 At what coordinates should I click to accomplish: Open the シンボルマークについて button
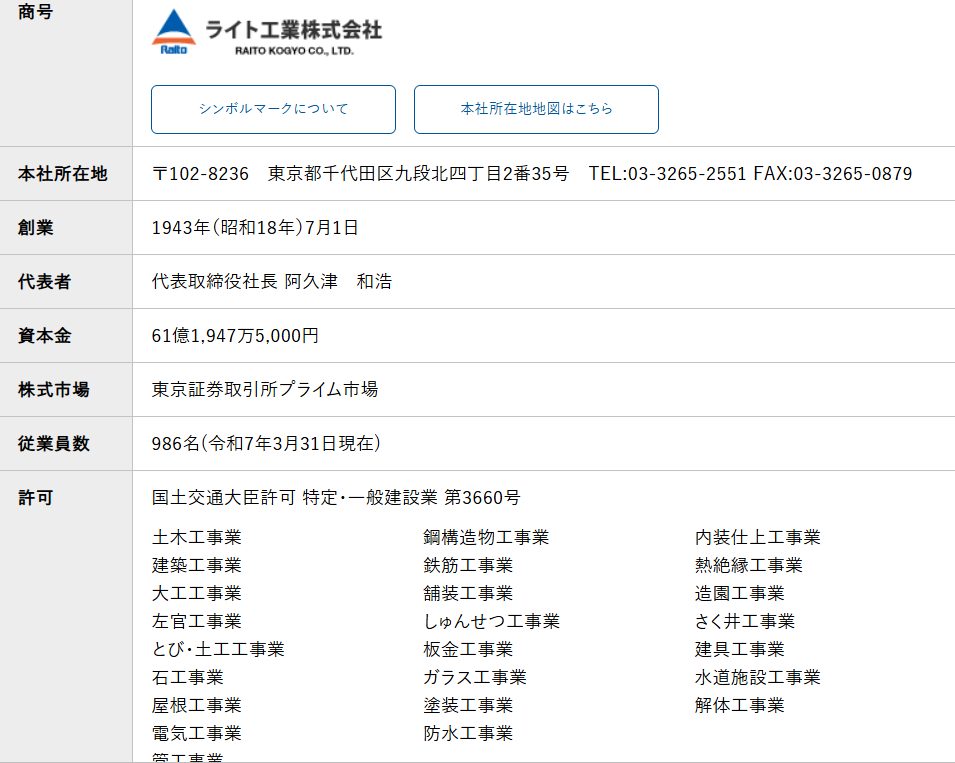(273, 109)
